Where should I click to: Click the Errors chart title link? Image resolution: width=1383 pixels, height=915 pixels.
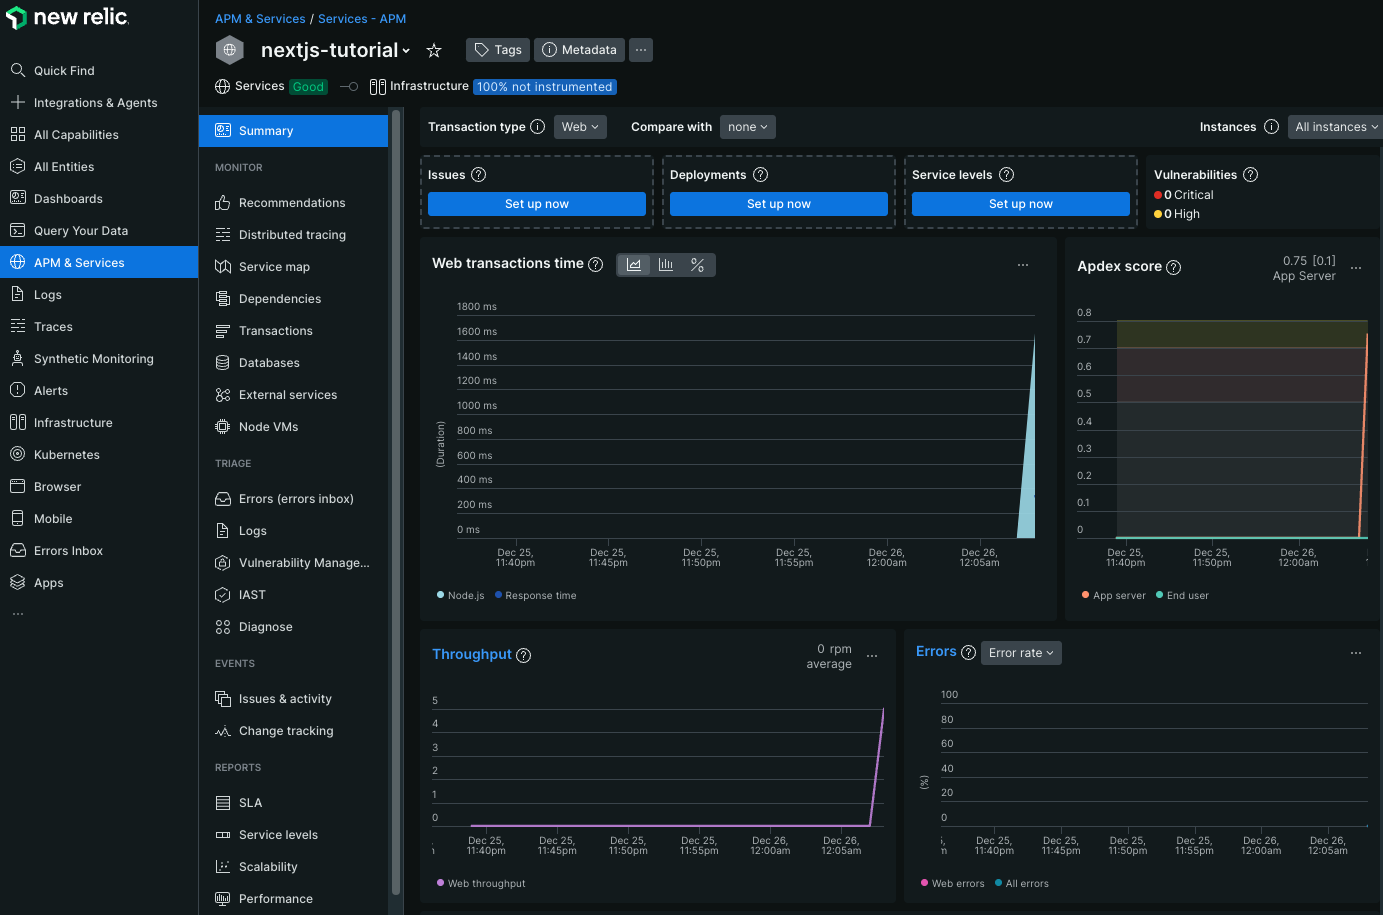tap(936, 651)
